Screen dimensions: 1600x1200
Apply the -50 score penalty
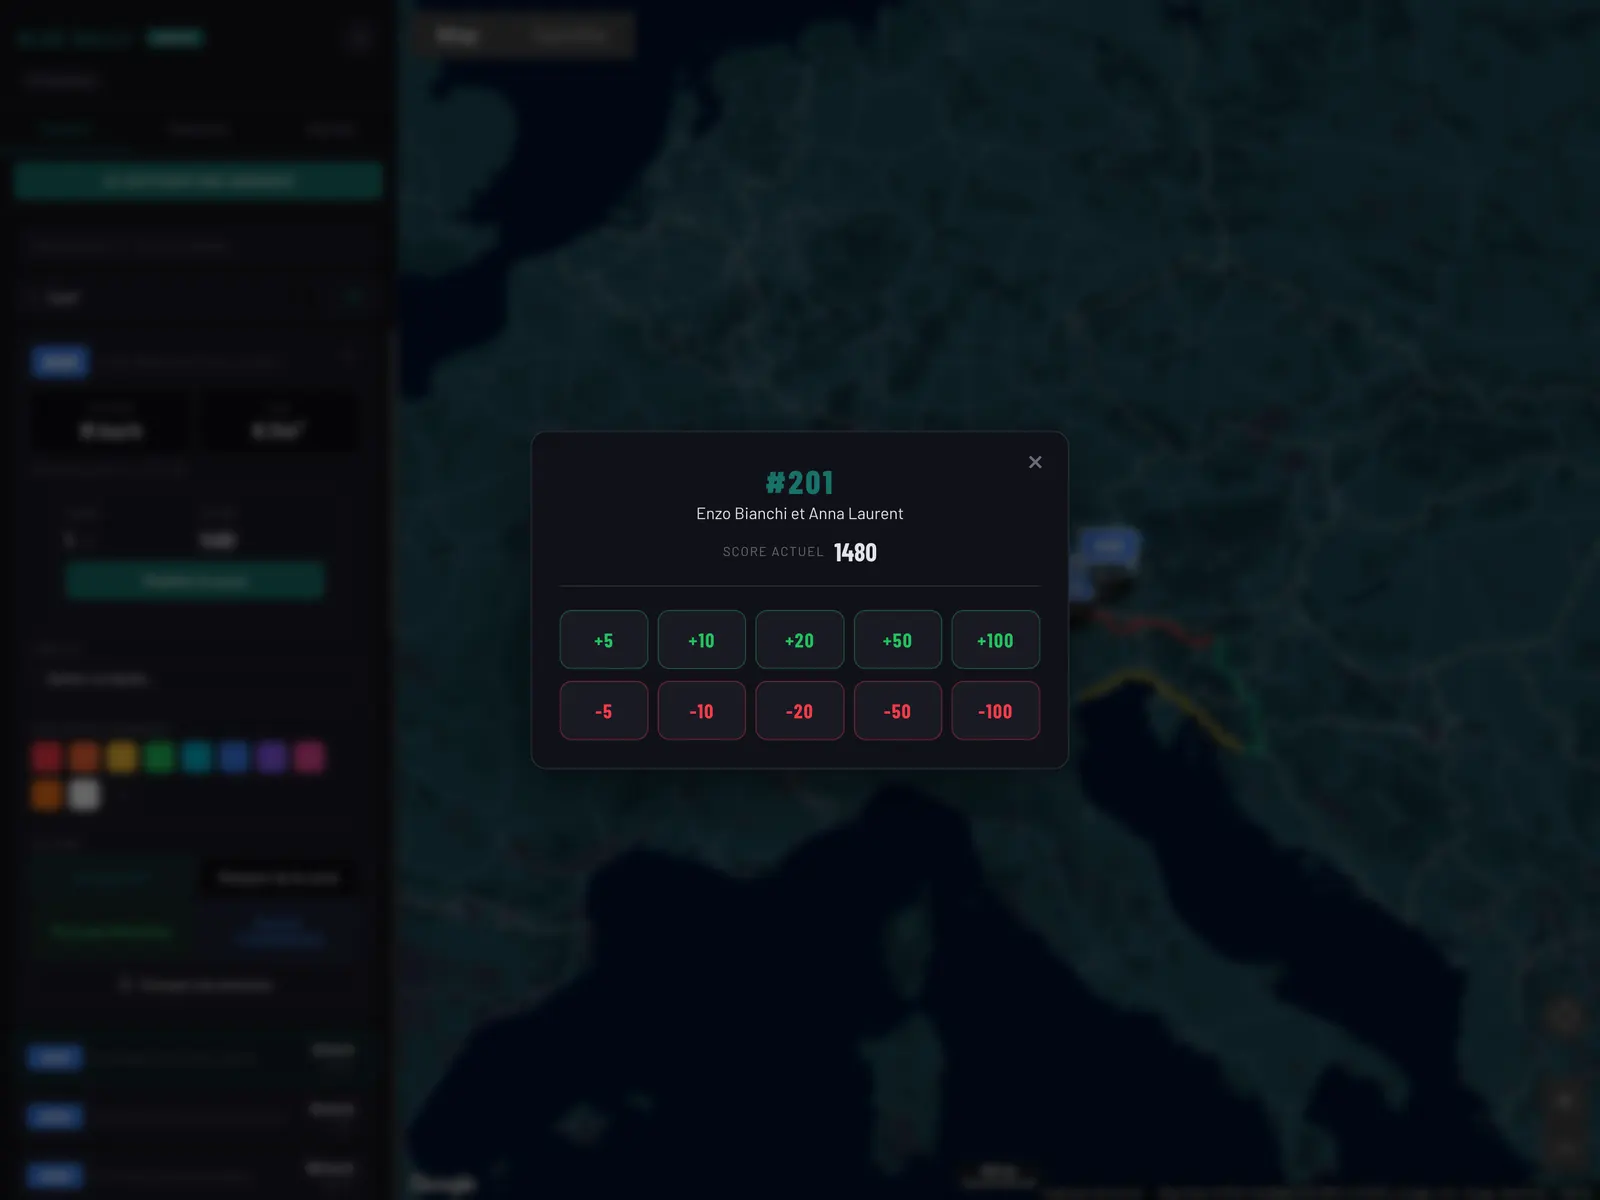coord(897,711)
